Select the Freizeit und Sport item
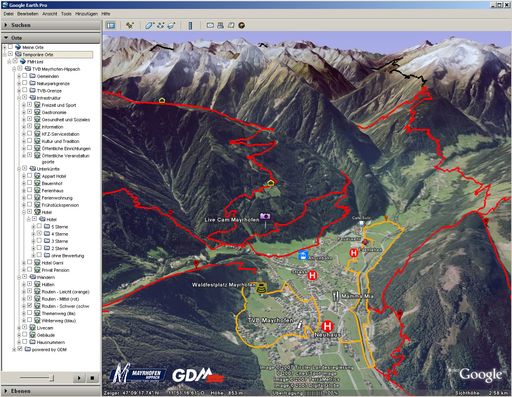 (x=59, y=105)
